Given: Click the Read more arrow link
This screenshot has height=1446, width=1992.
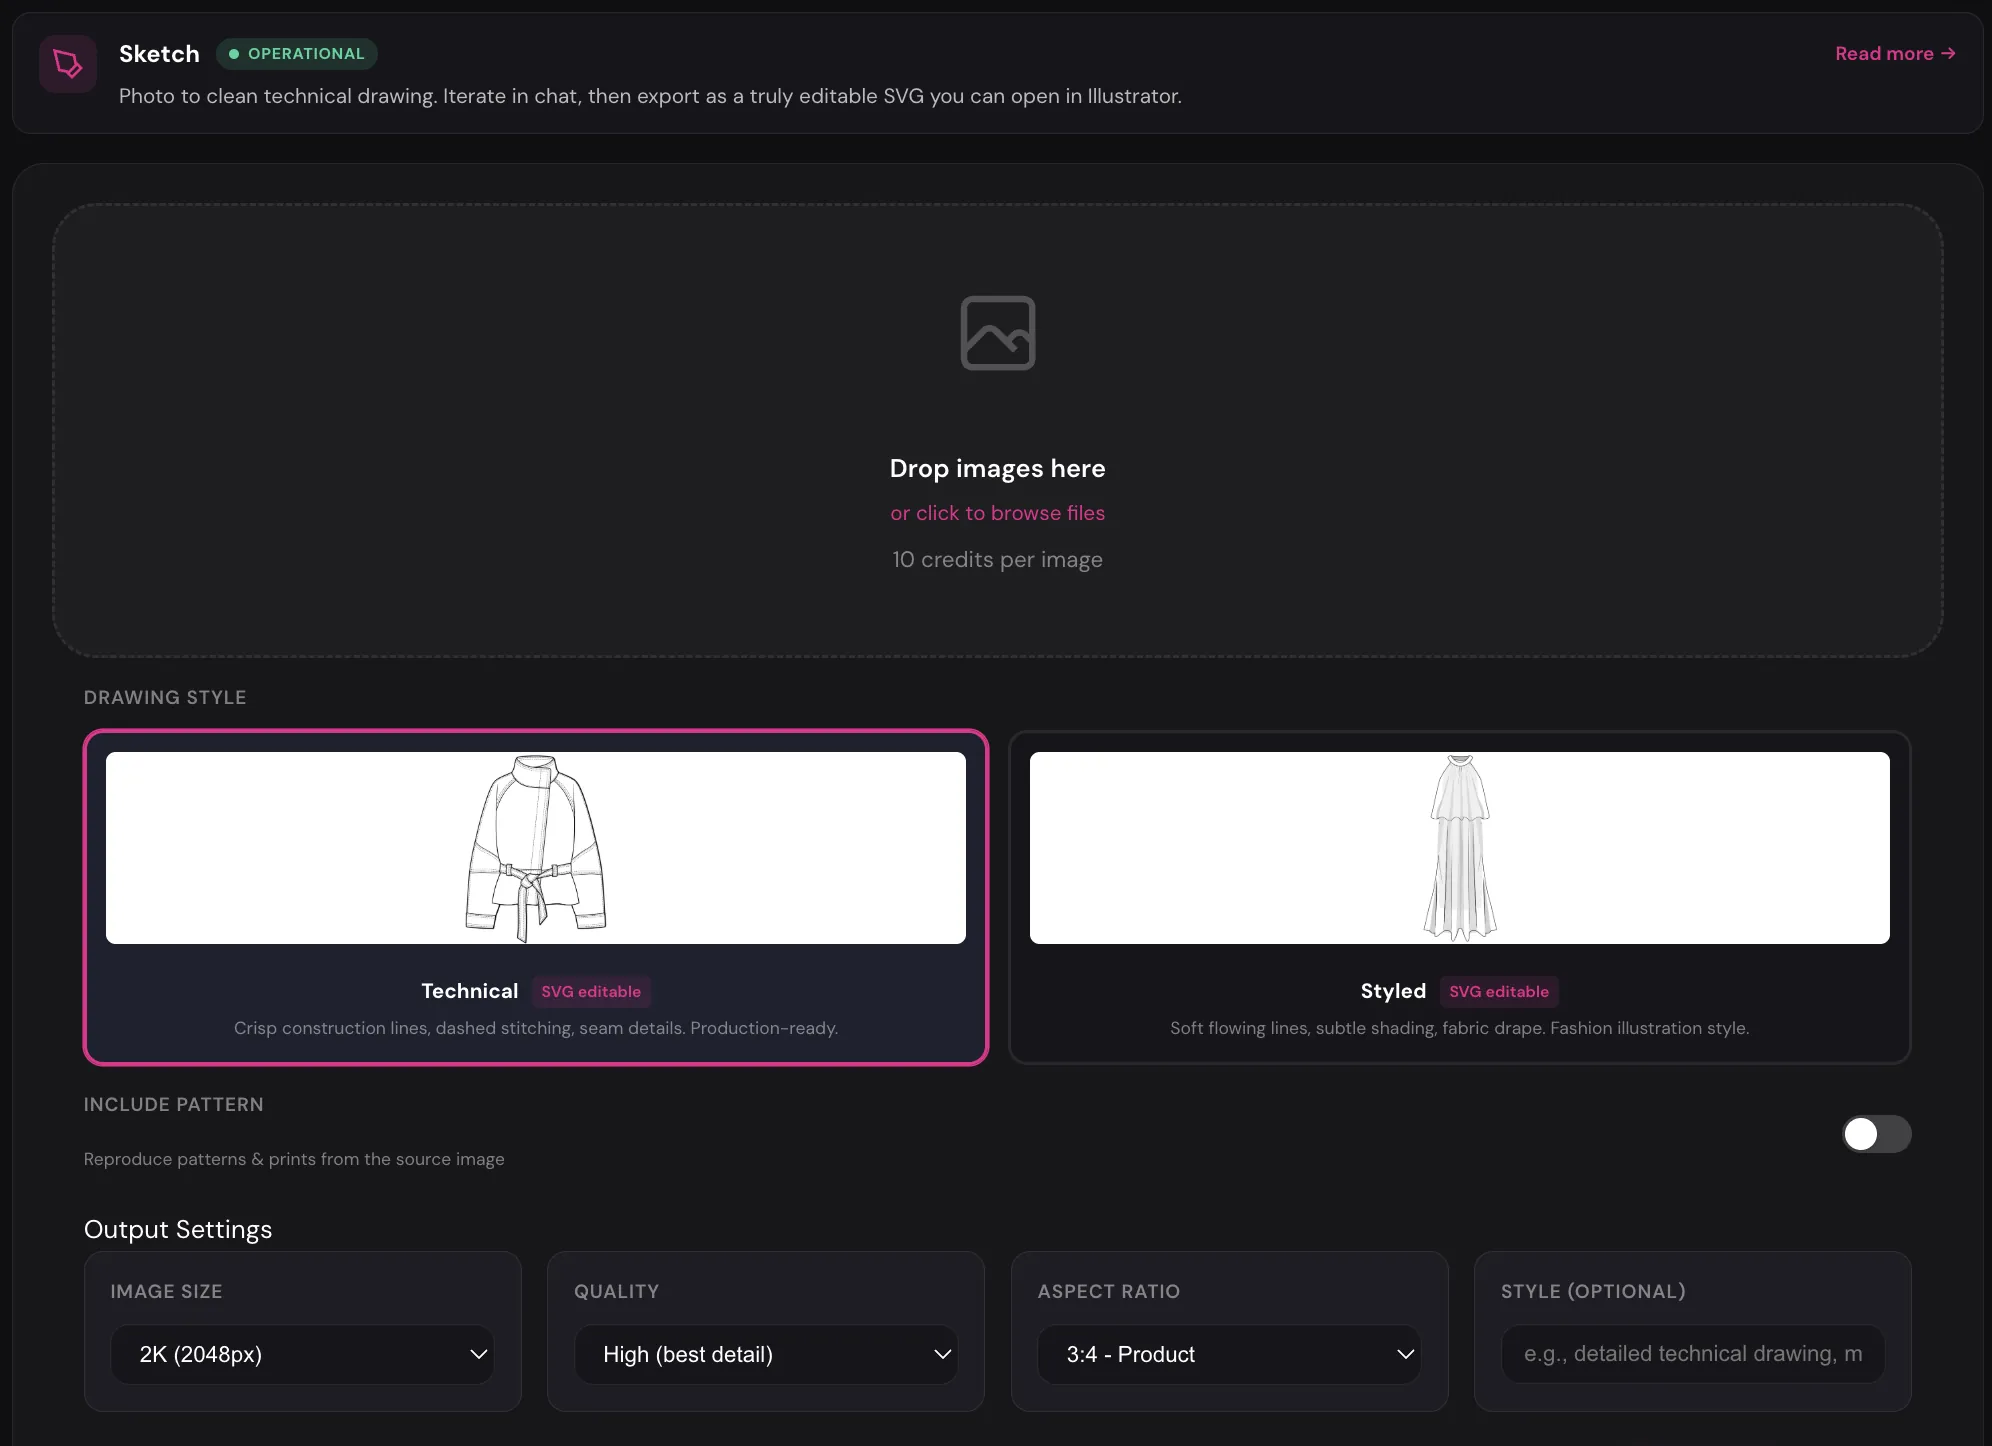Looking at the screenshot, I should point(1895,53).
